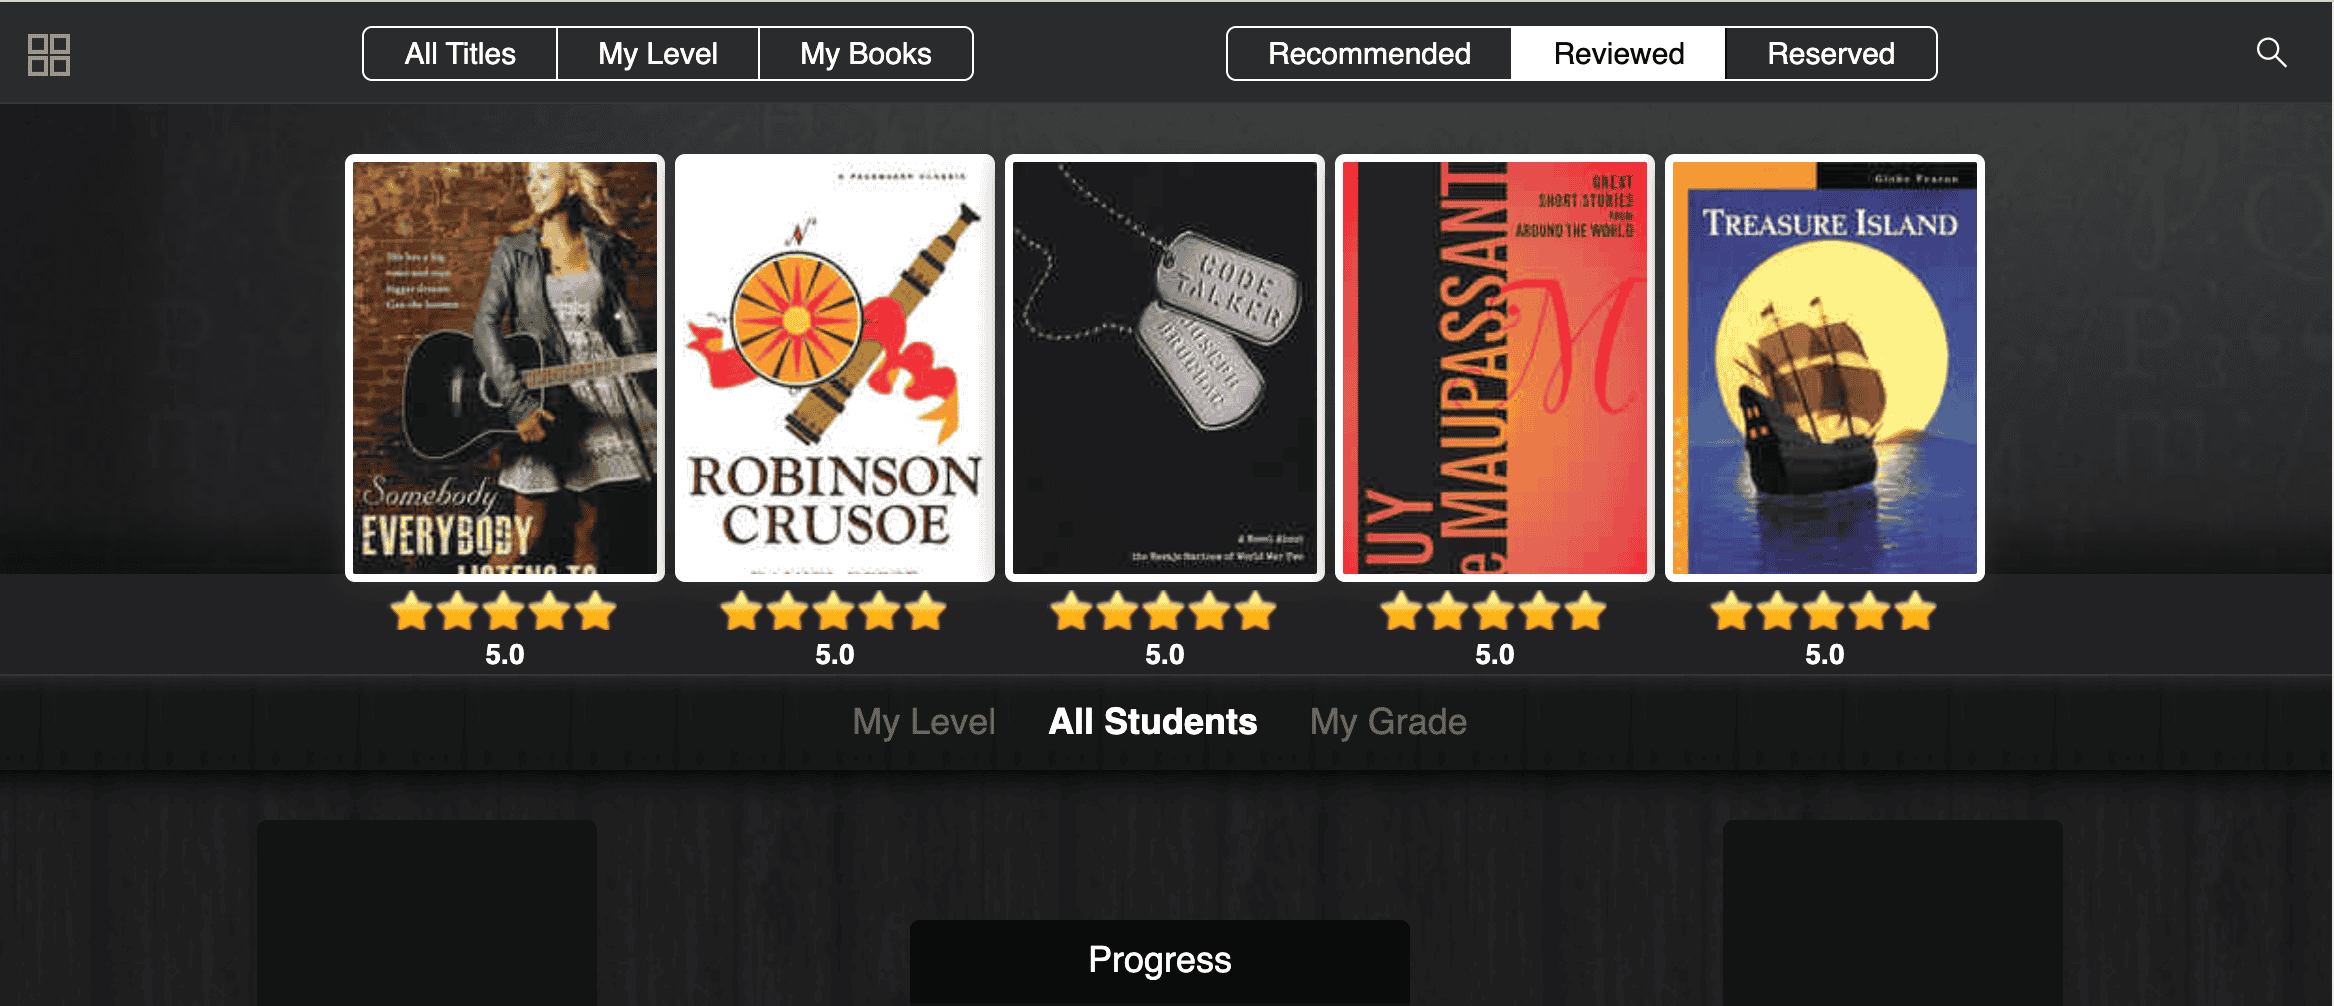The width and height of the screenshot is (2334, 1006).
Task: Open Somebody Everybody Listens To book cover
Action: point(505,368)
